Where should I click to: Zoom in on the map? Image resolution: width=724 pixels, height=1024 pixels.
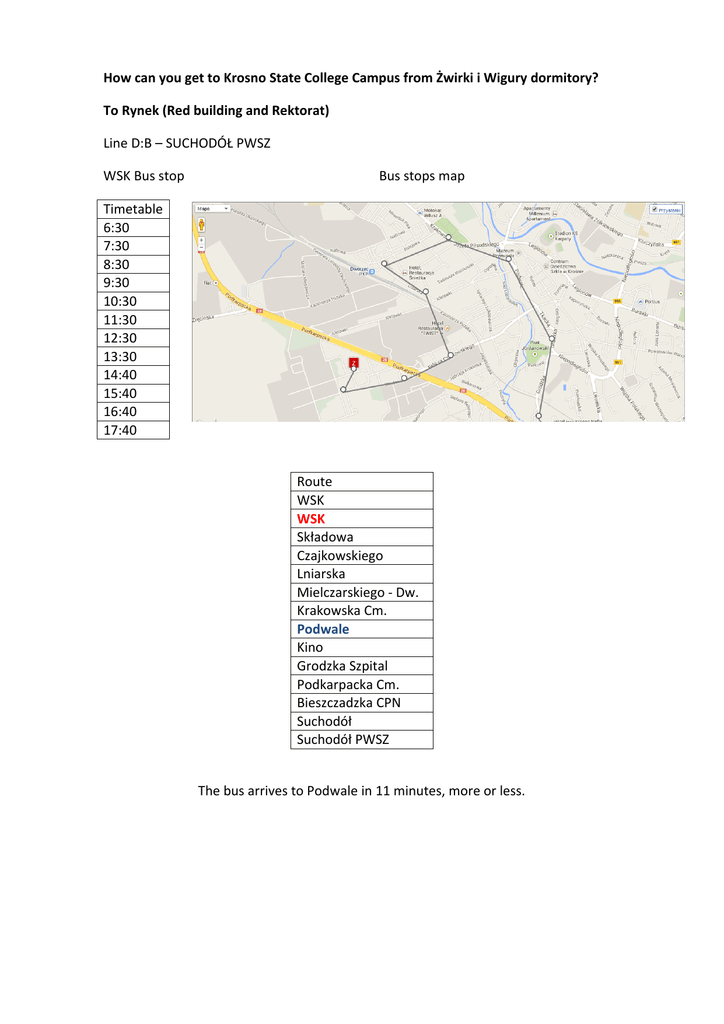pyautogui.click(x=202, y=240)
